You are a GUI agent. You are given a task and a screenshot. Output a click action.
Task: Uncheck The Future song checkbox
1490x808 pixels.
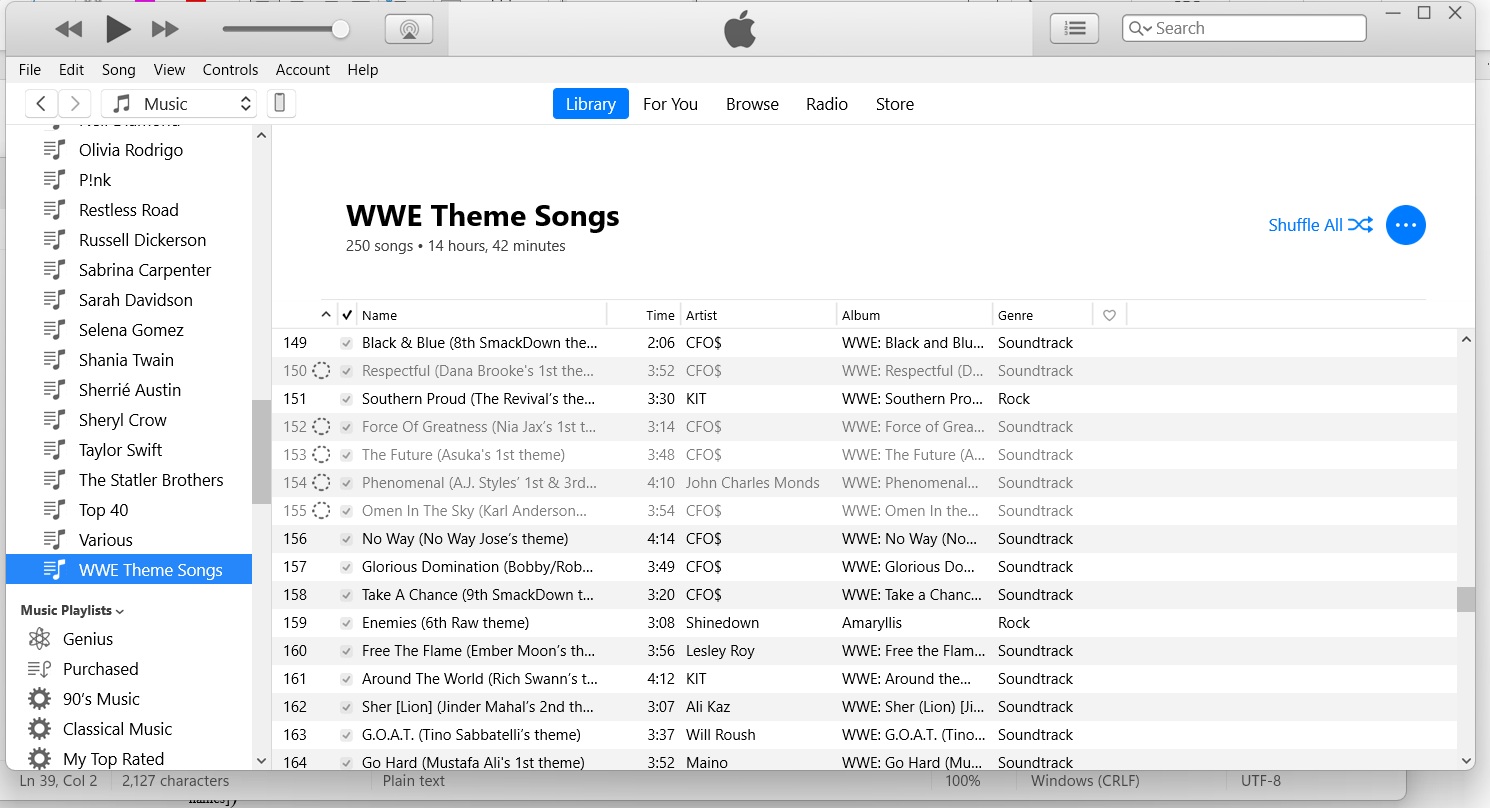346,455
